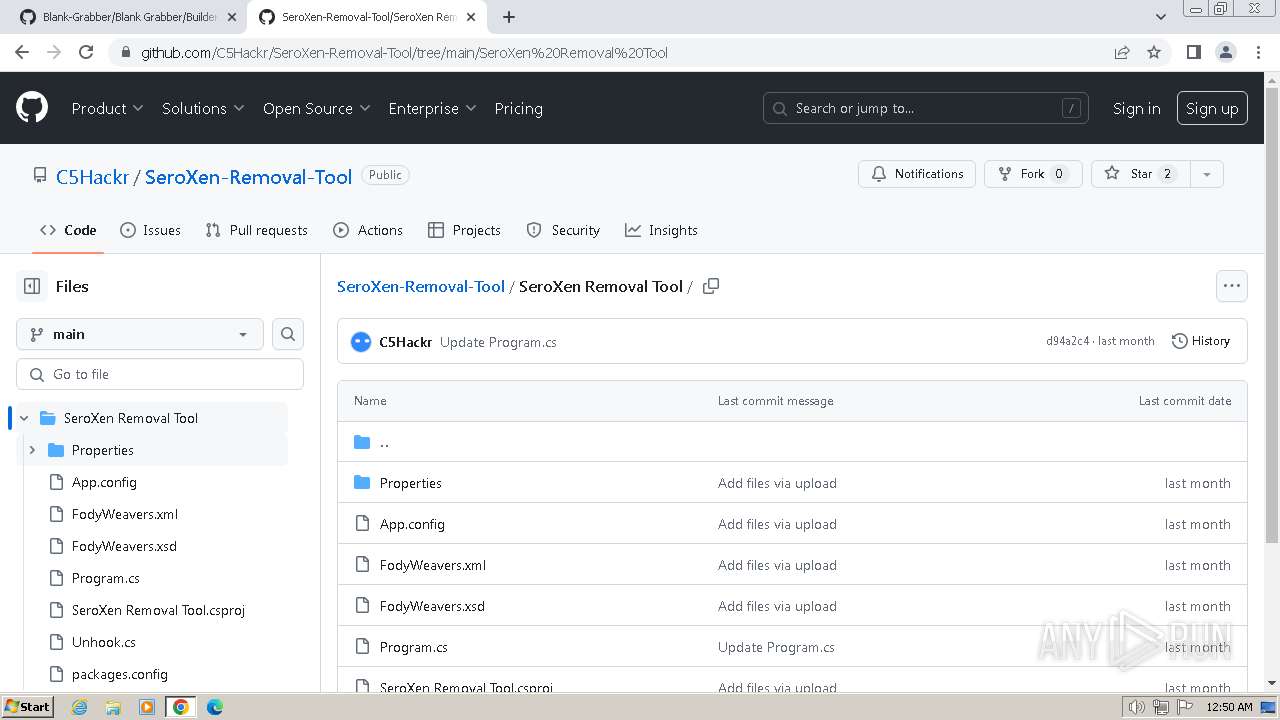This screenshot has height=720, width=1280.
Task: Collapse the SeroXen Removal Tool tree folder
Action: click(x=24, y=418)
